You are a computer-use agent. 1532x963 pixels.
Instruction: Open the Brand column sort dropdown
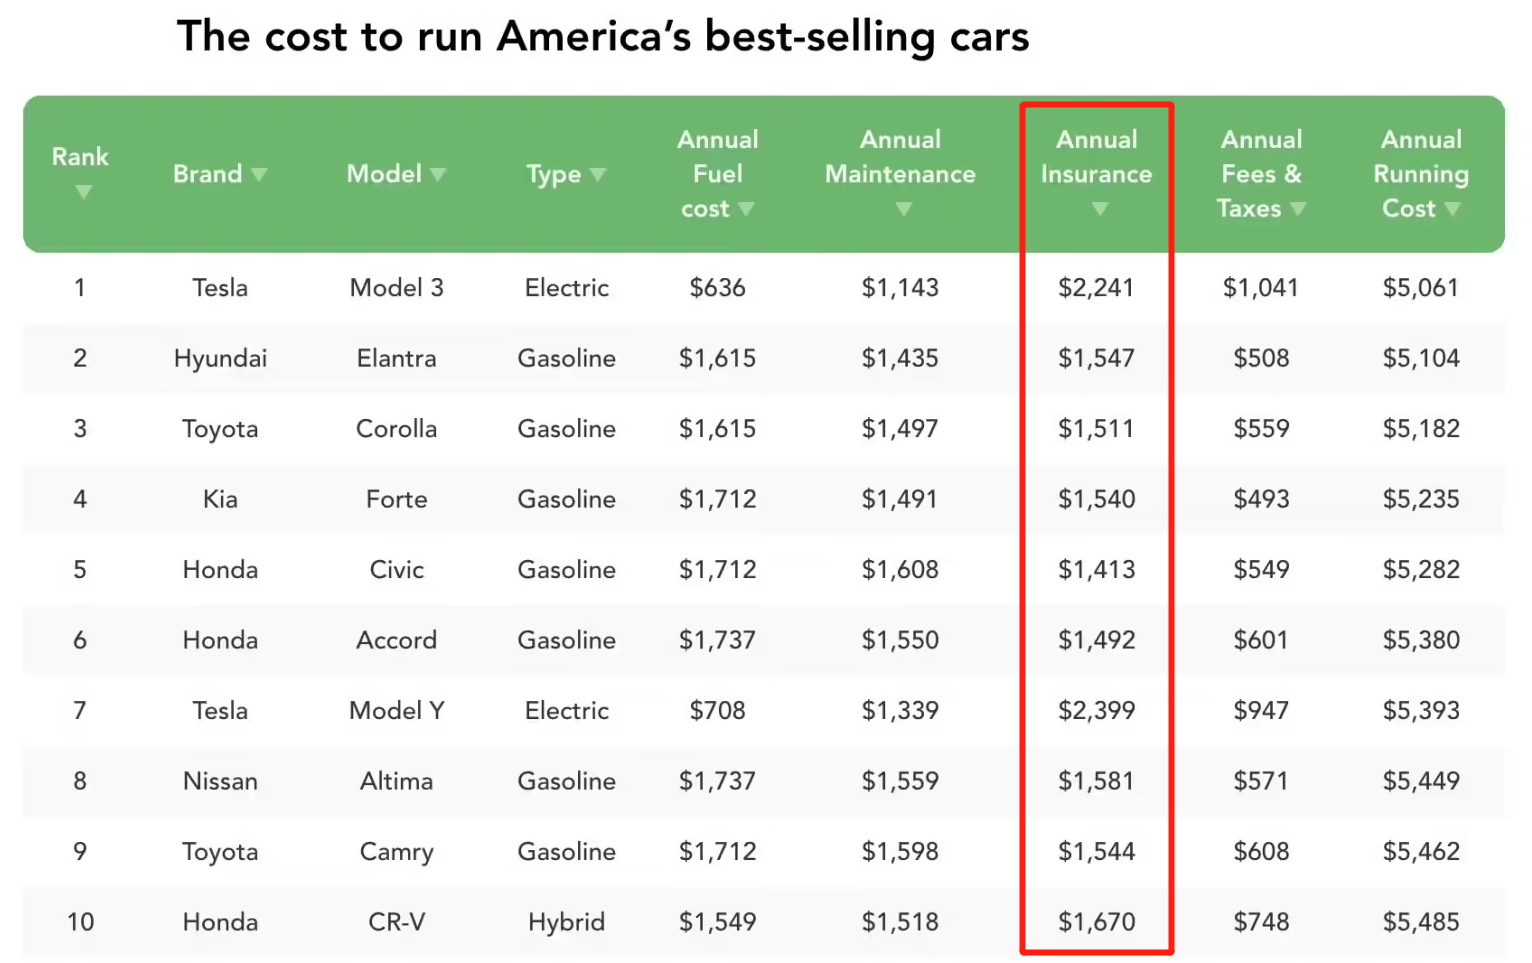click(260, 174)
